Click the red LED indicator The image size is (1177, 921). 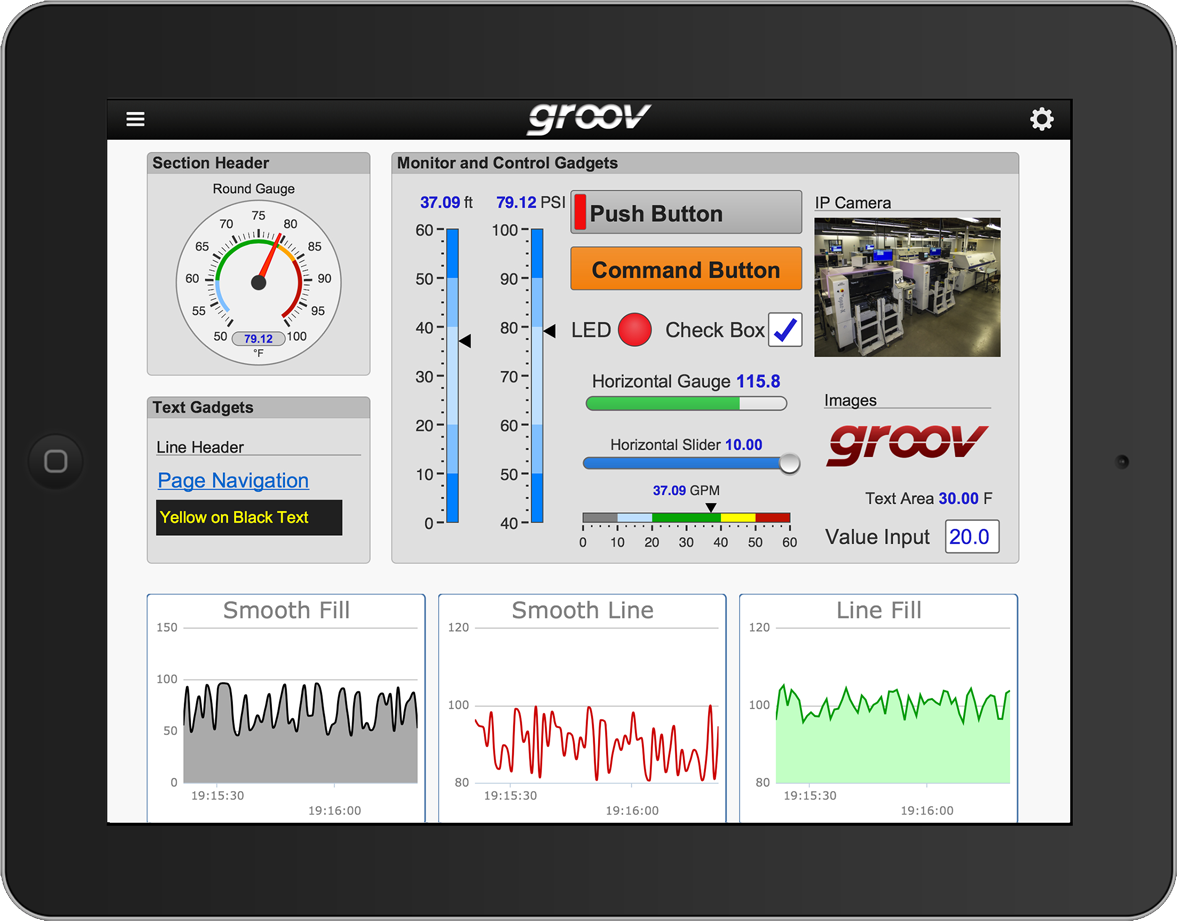636,330
